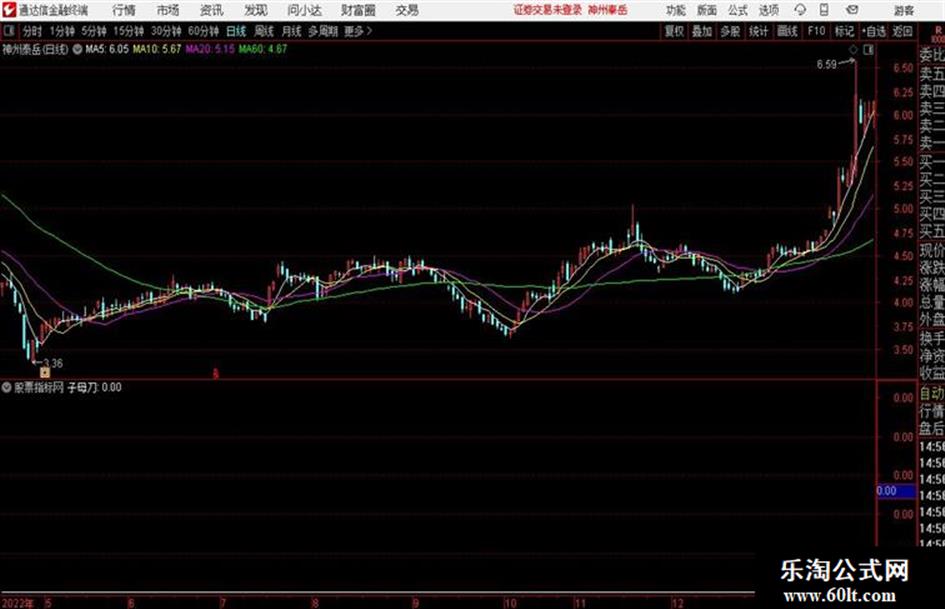Select the 日线 daily chart tab
Image resolution: width=945 pixels, height=609 pixels.
click(236, 31)
